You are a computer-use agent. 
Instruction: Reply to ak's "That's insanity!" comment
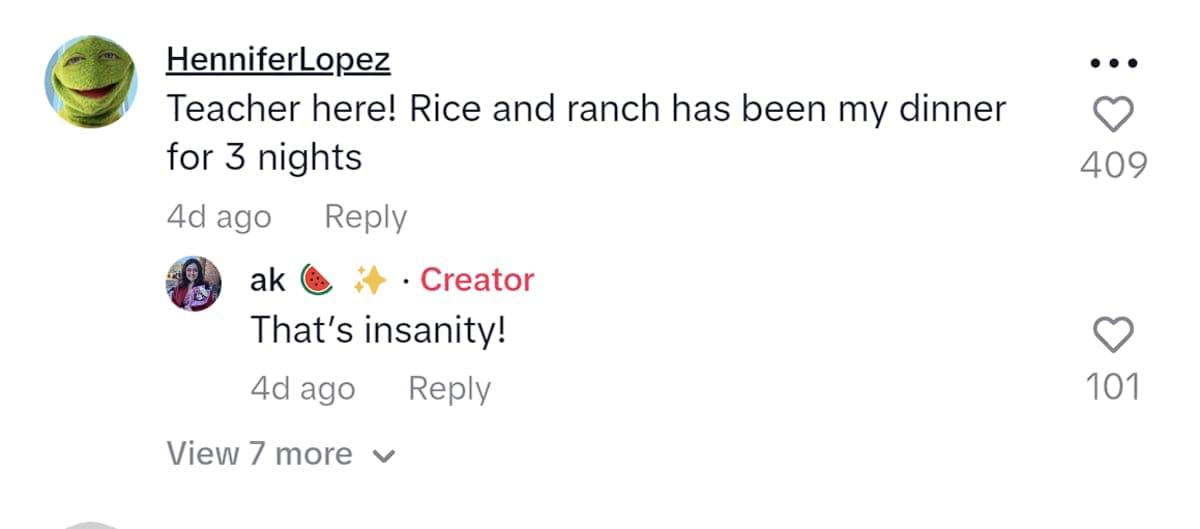coord(449,388)
